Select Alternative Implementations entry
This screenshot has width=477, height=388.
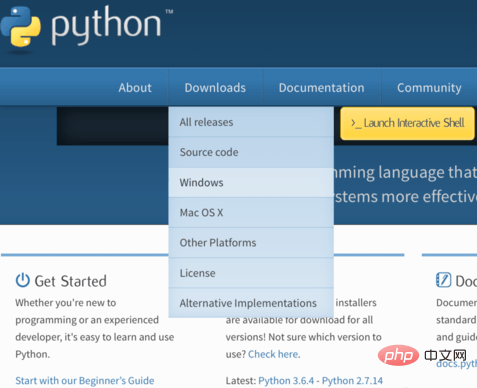[x=251, y=303]
